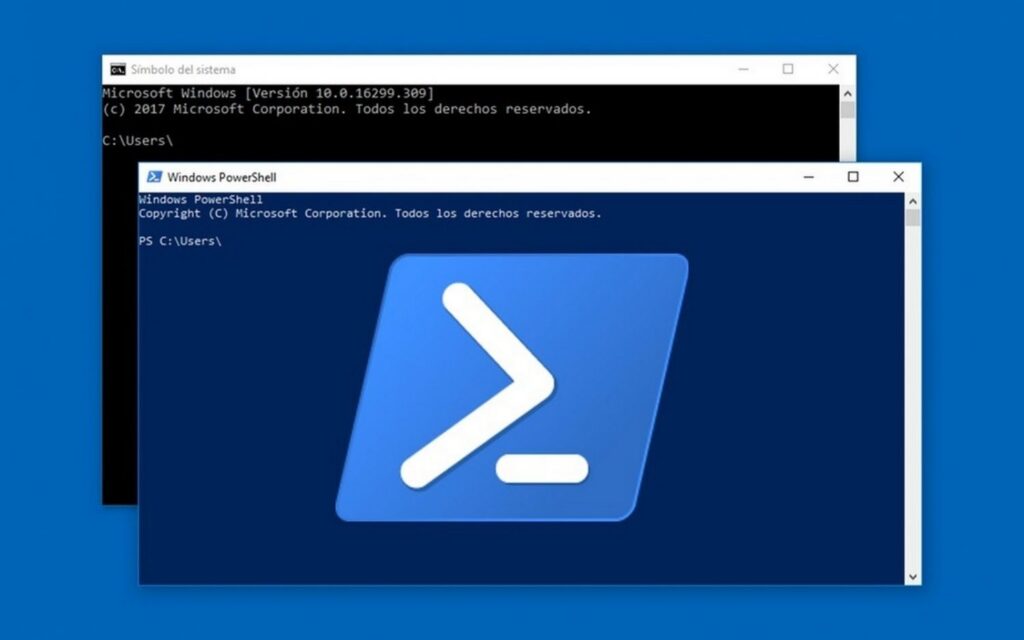Click the maximize icon of Windows PowerShell
Viewport: 1024px width, 640px height.
[x=853, y=176]
